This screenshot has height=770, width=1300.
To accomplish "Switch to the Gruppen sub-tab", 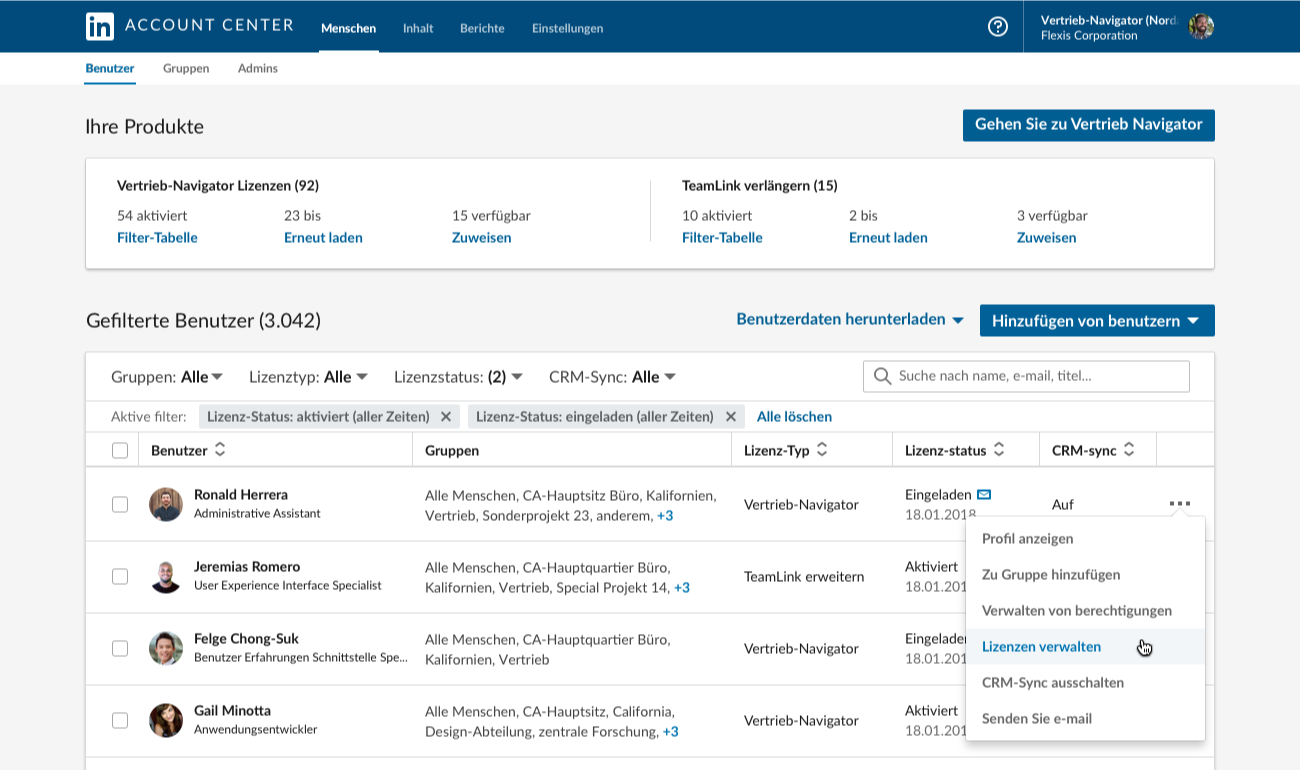I will click(186, 69).
